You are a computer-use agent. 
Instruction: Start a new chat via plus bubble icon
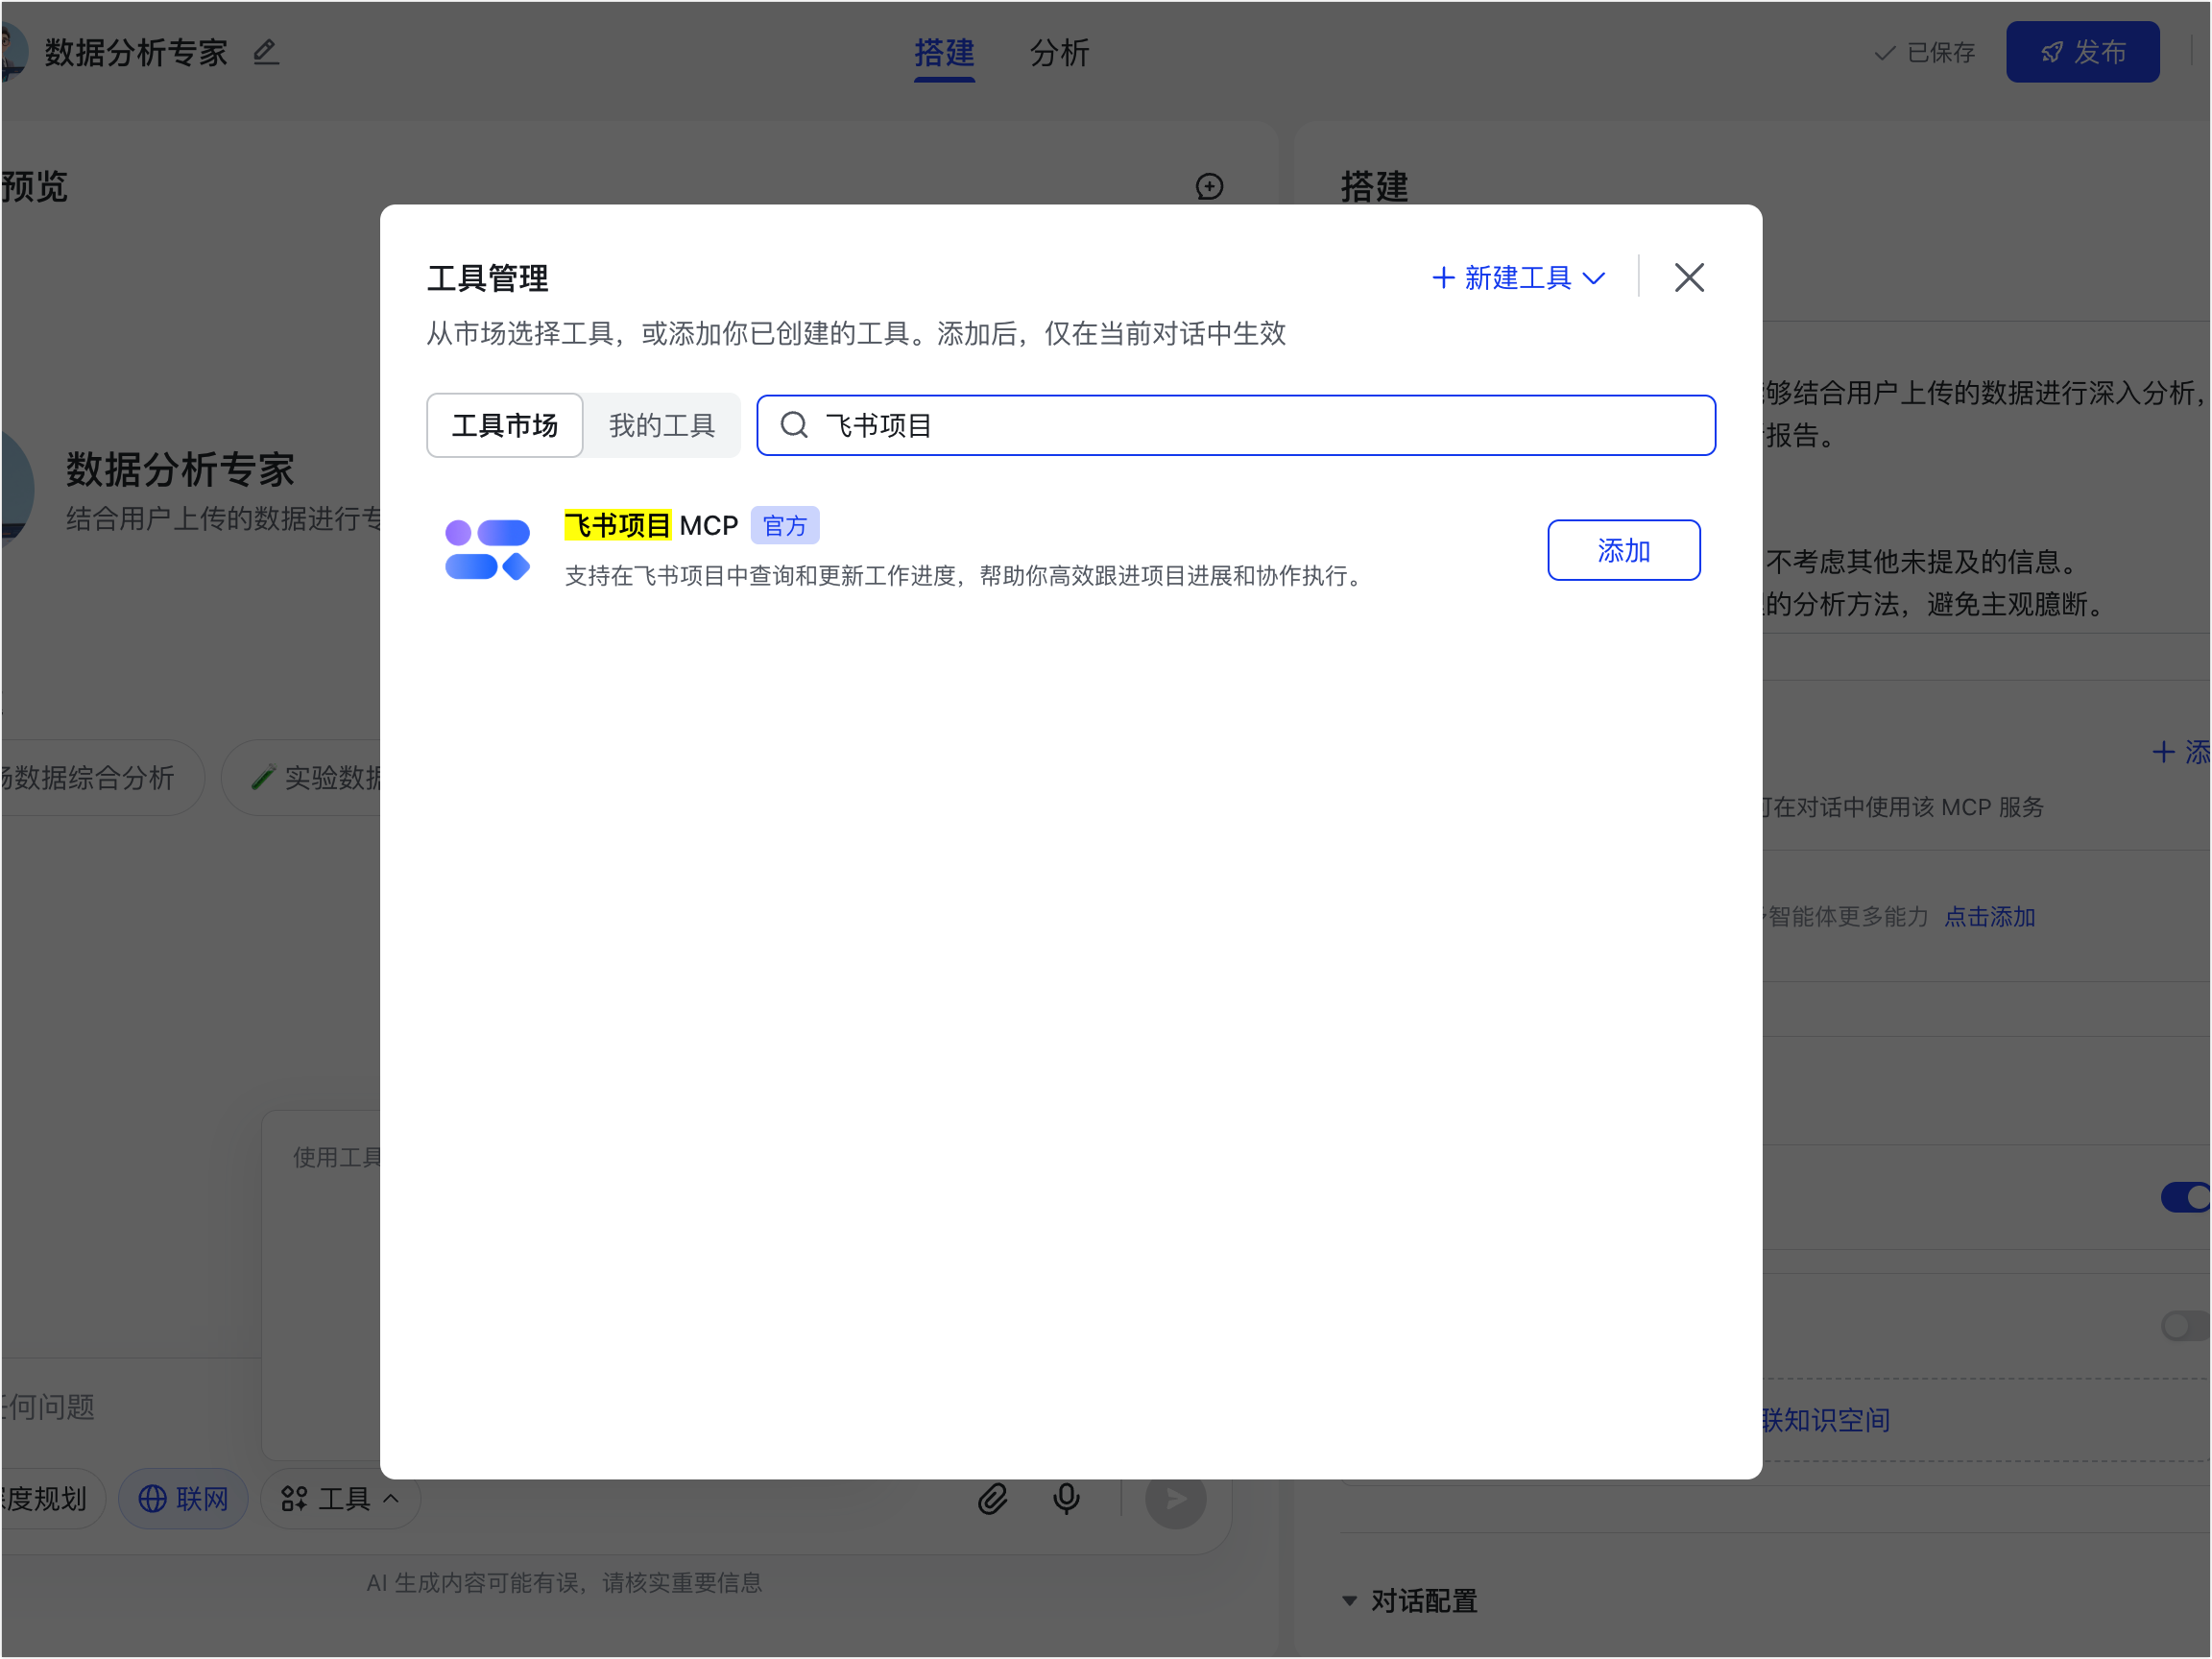[1209, 186]
